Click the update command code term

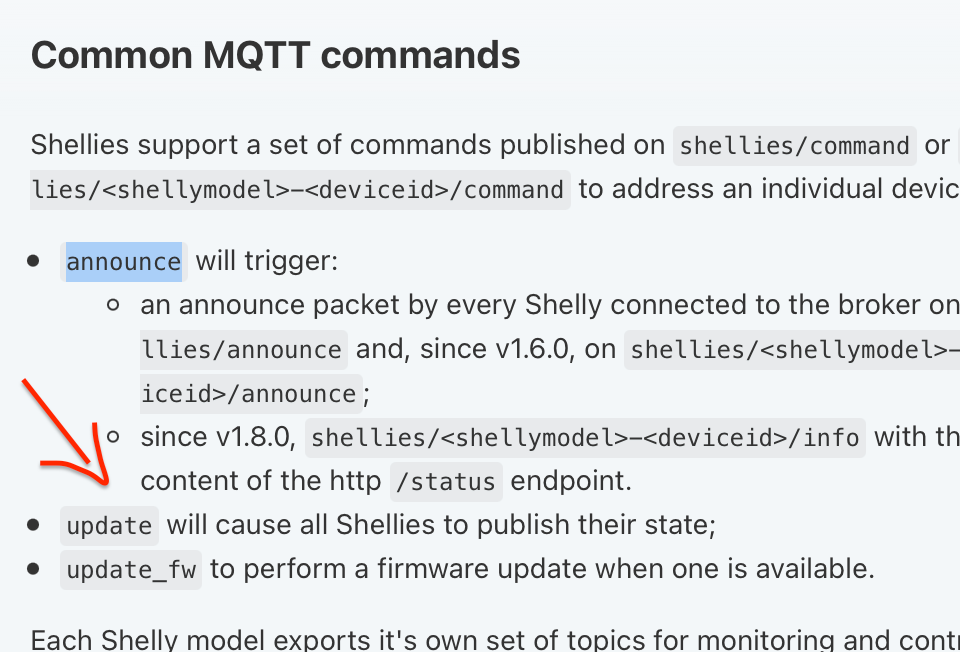110,525
